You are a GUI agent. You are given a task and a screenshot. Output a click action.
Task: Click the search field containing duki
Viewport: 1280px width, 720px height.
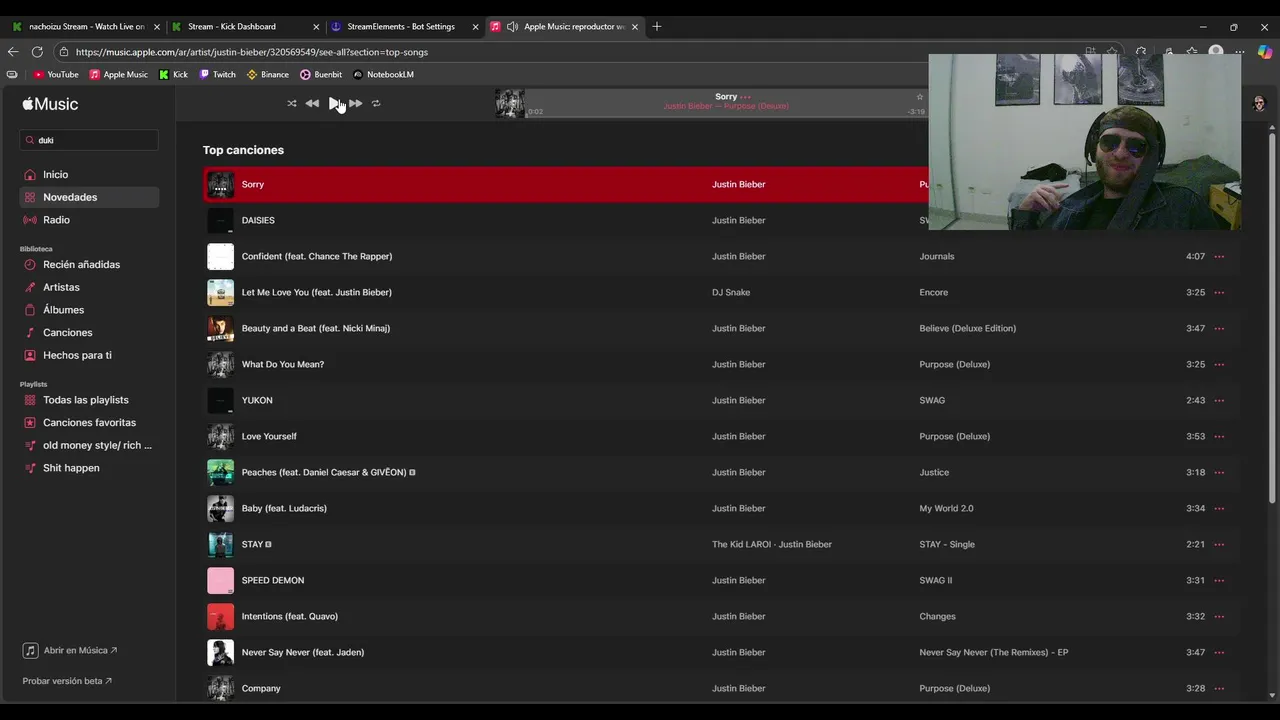tap(89, 140)
